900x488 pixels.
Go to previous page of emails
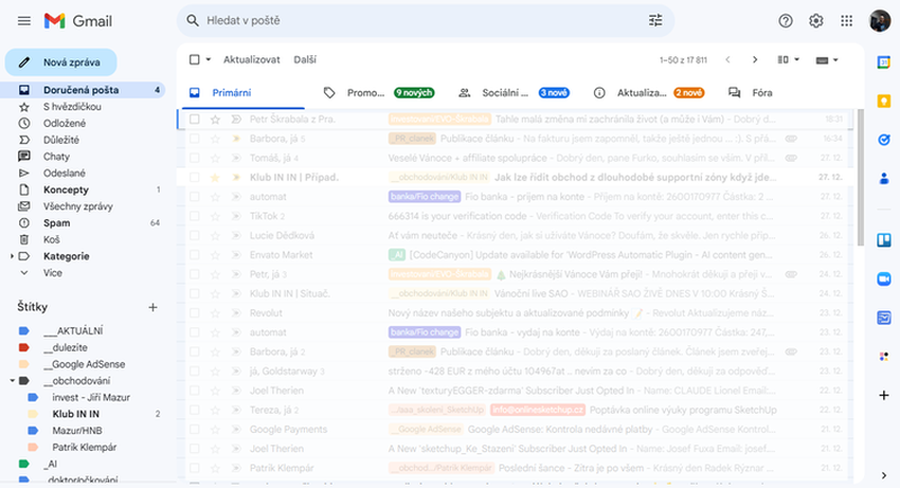pyautogui.click(x=727, y=60)
